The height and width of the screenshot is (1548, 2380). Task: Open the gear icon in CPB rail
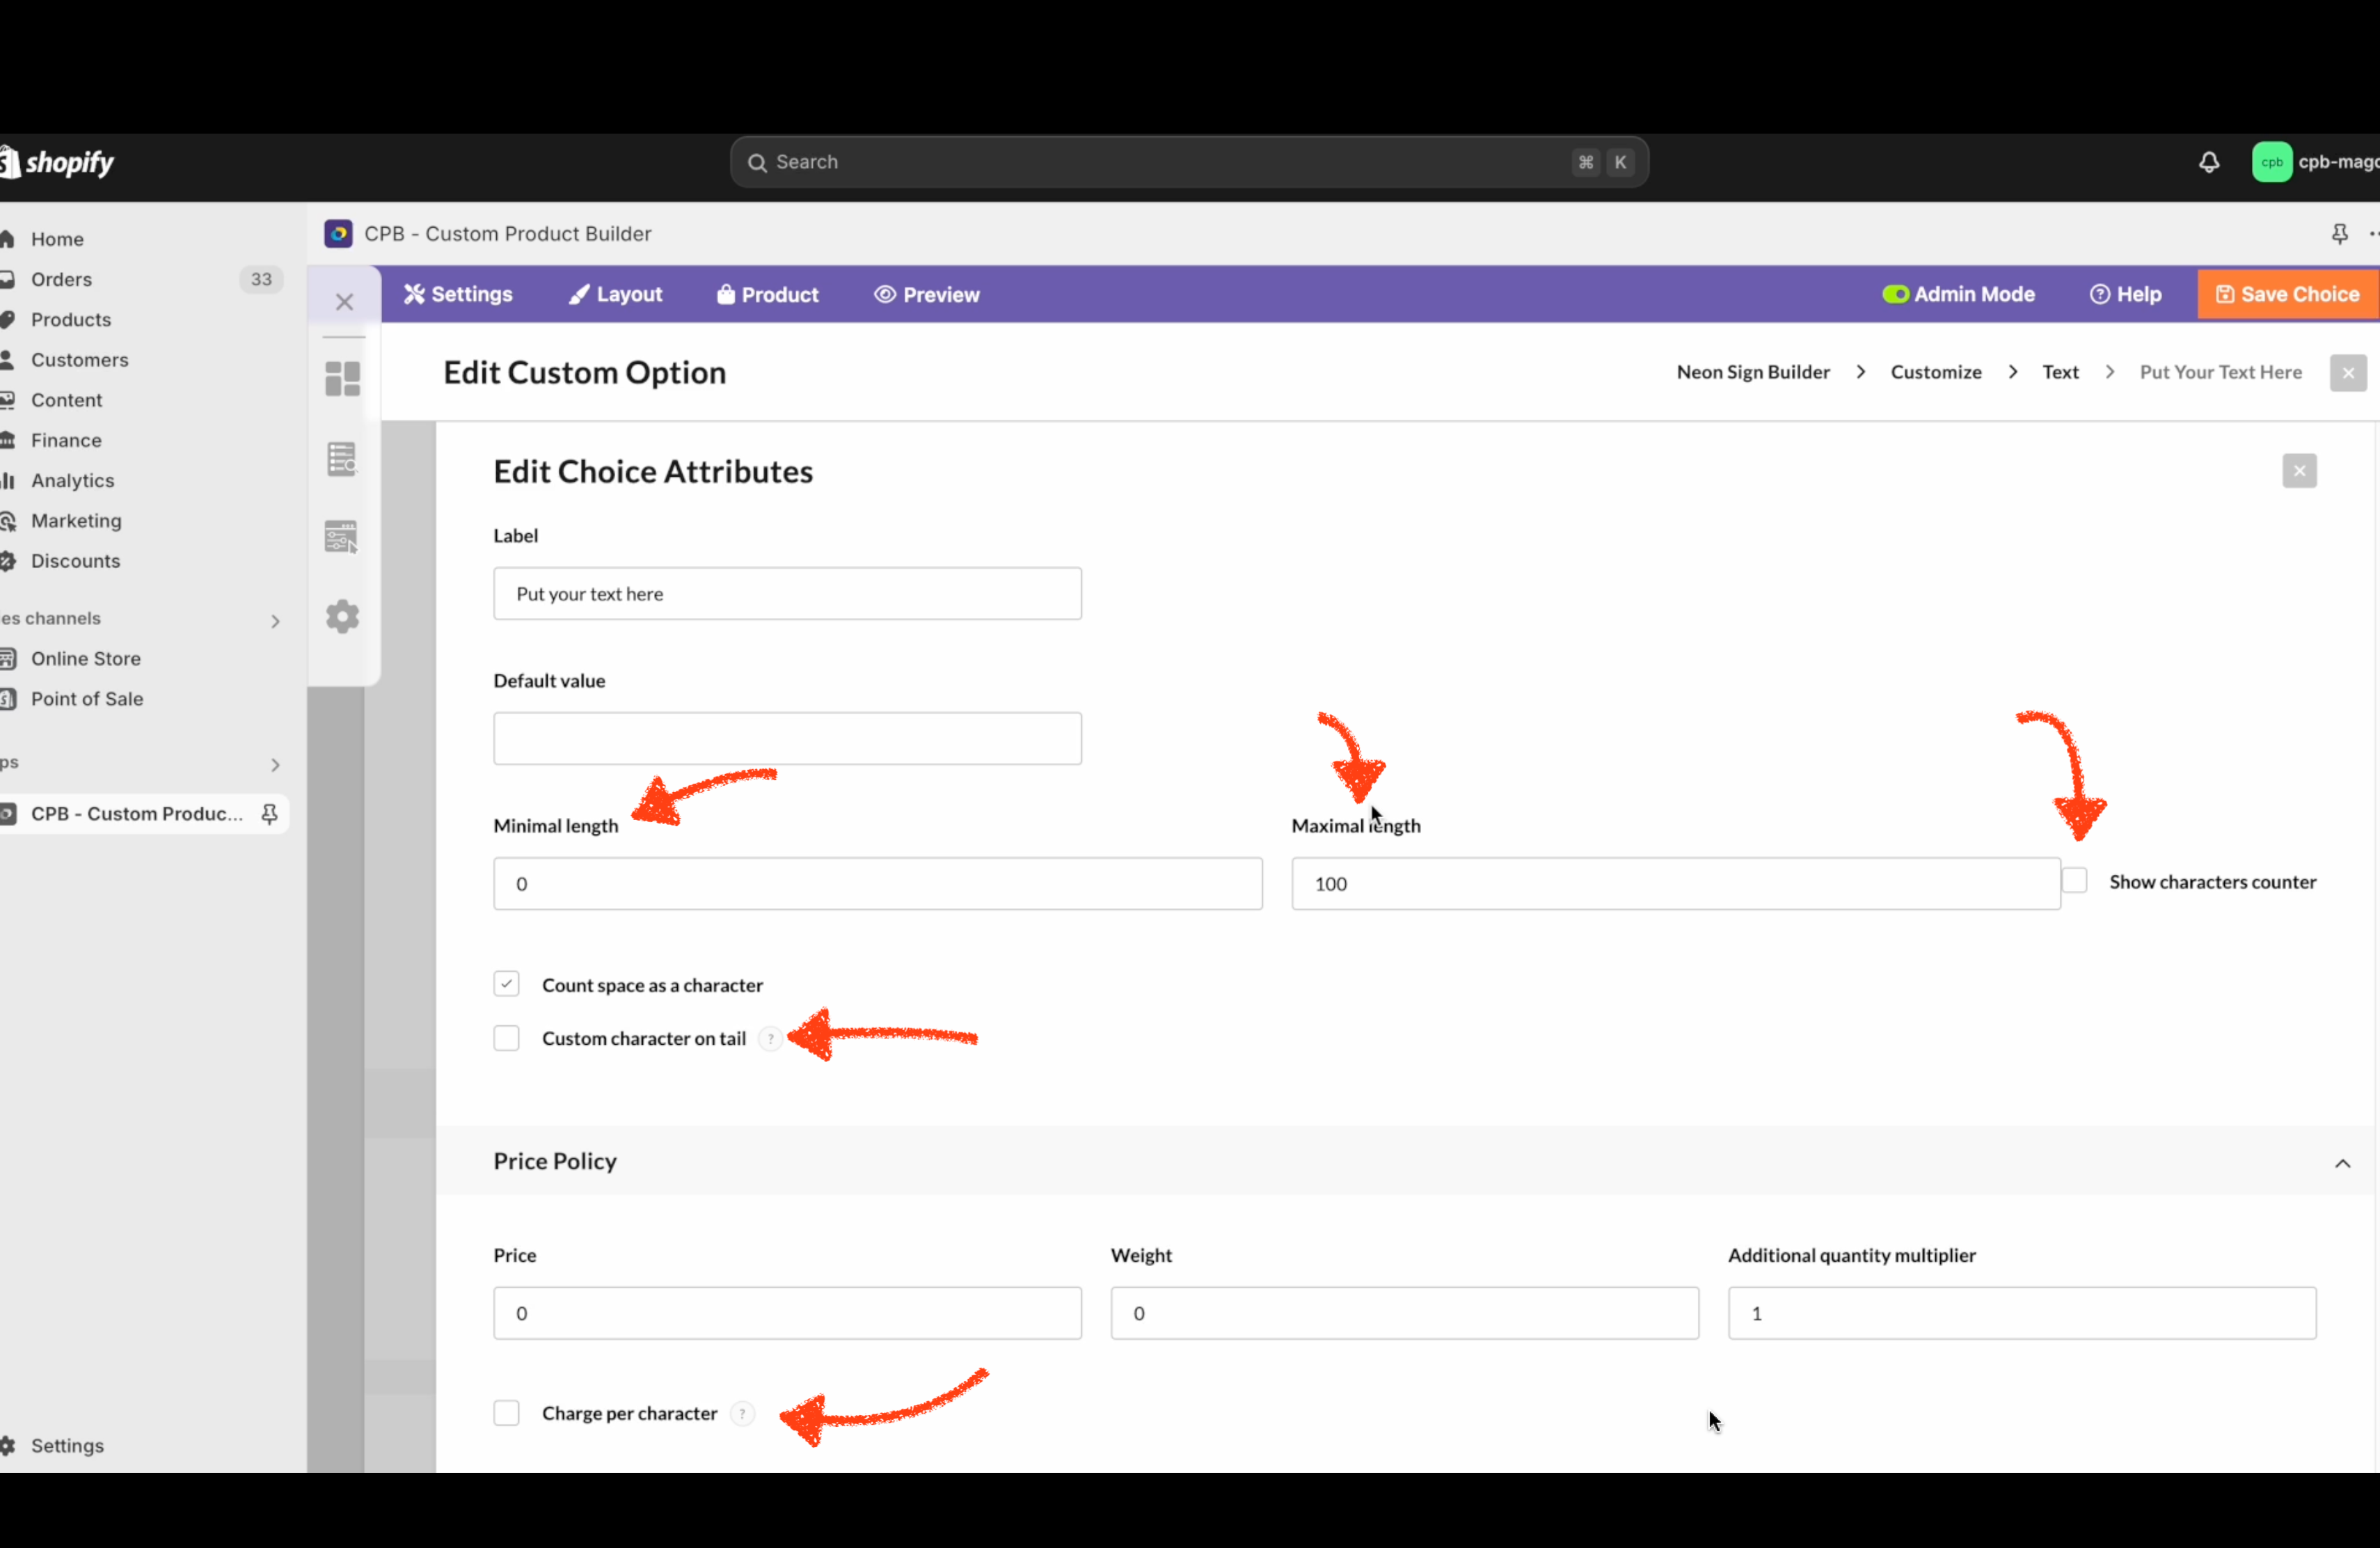(342, 616)
